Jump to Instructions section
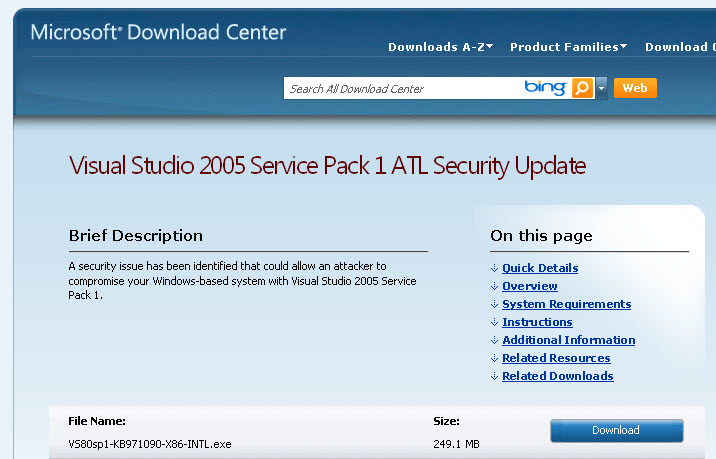Image resolution: width=716 pixels, height=459 pixels. coord(537,322)
